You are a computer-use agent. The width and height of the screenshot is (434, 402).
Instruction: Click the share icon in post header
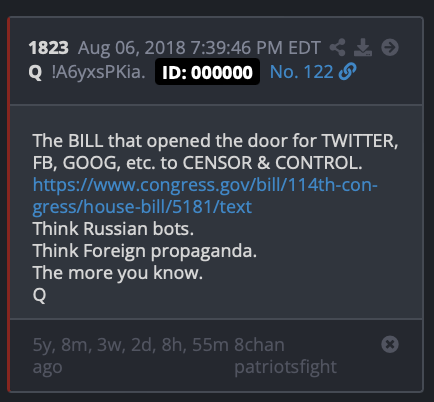click(337, 47)
